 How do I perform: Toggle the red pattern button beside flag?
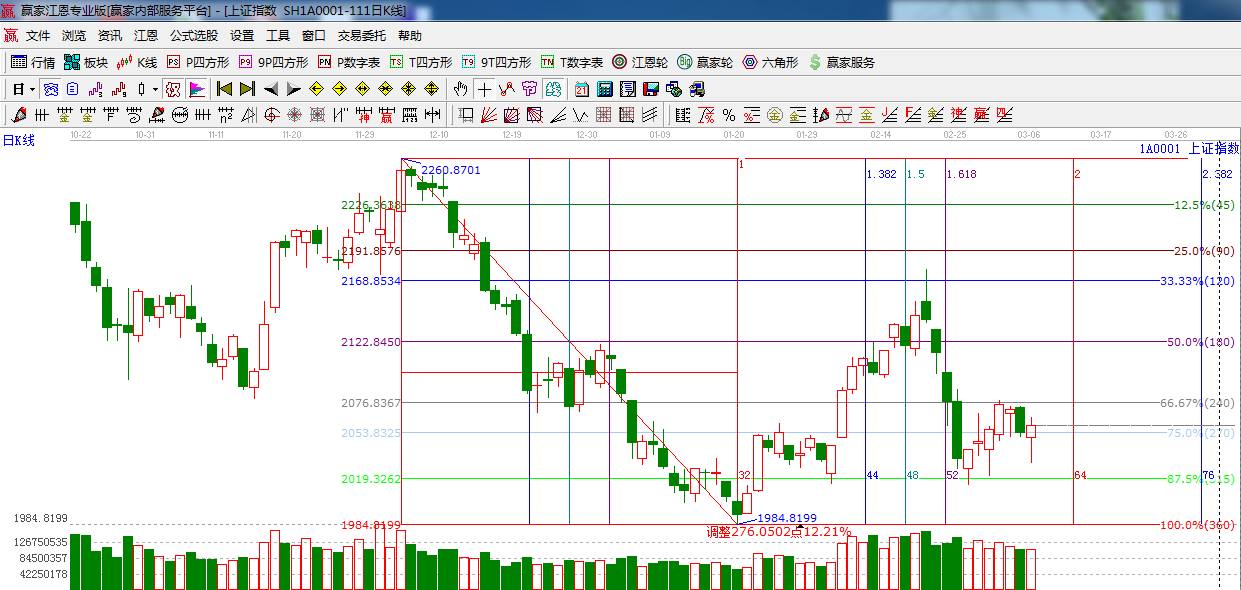[174, 89]
